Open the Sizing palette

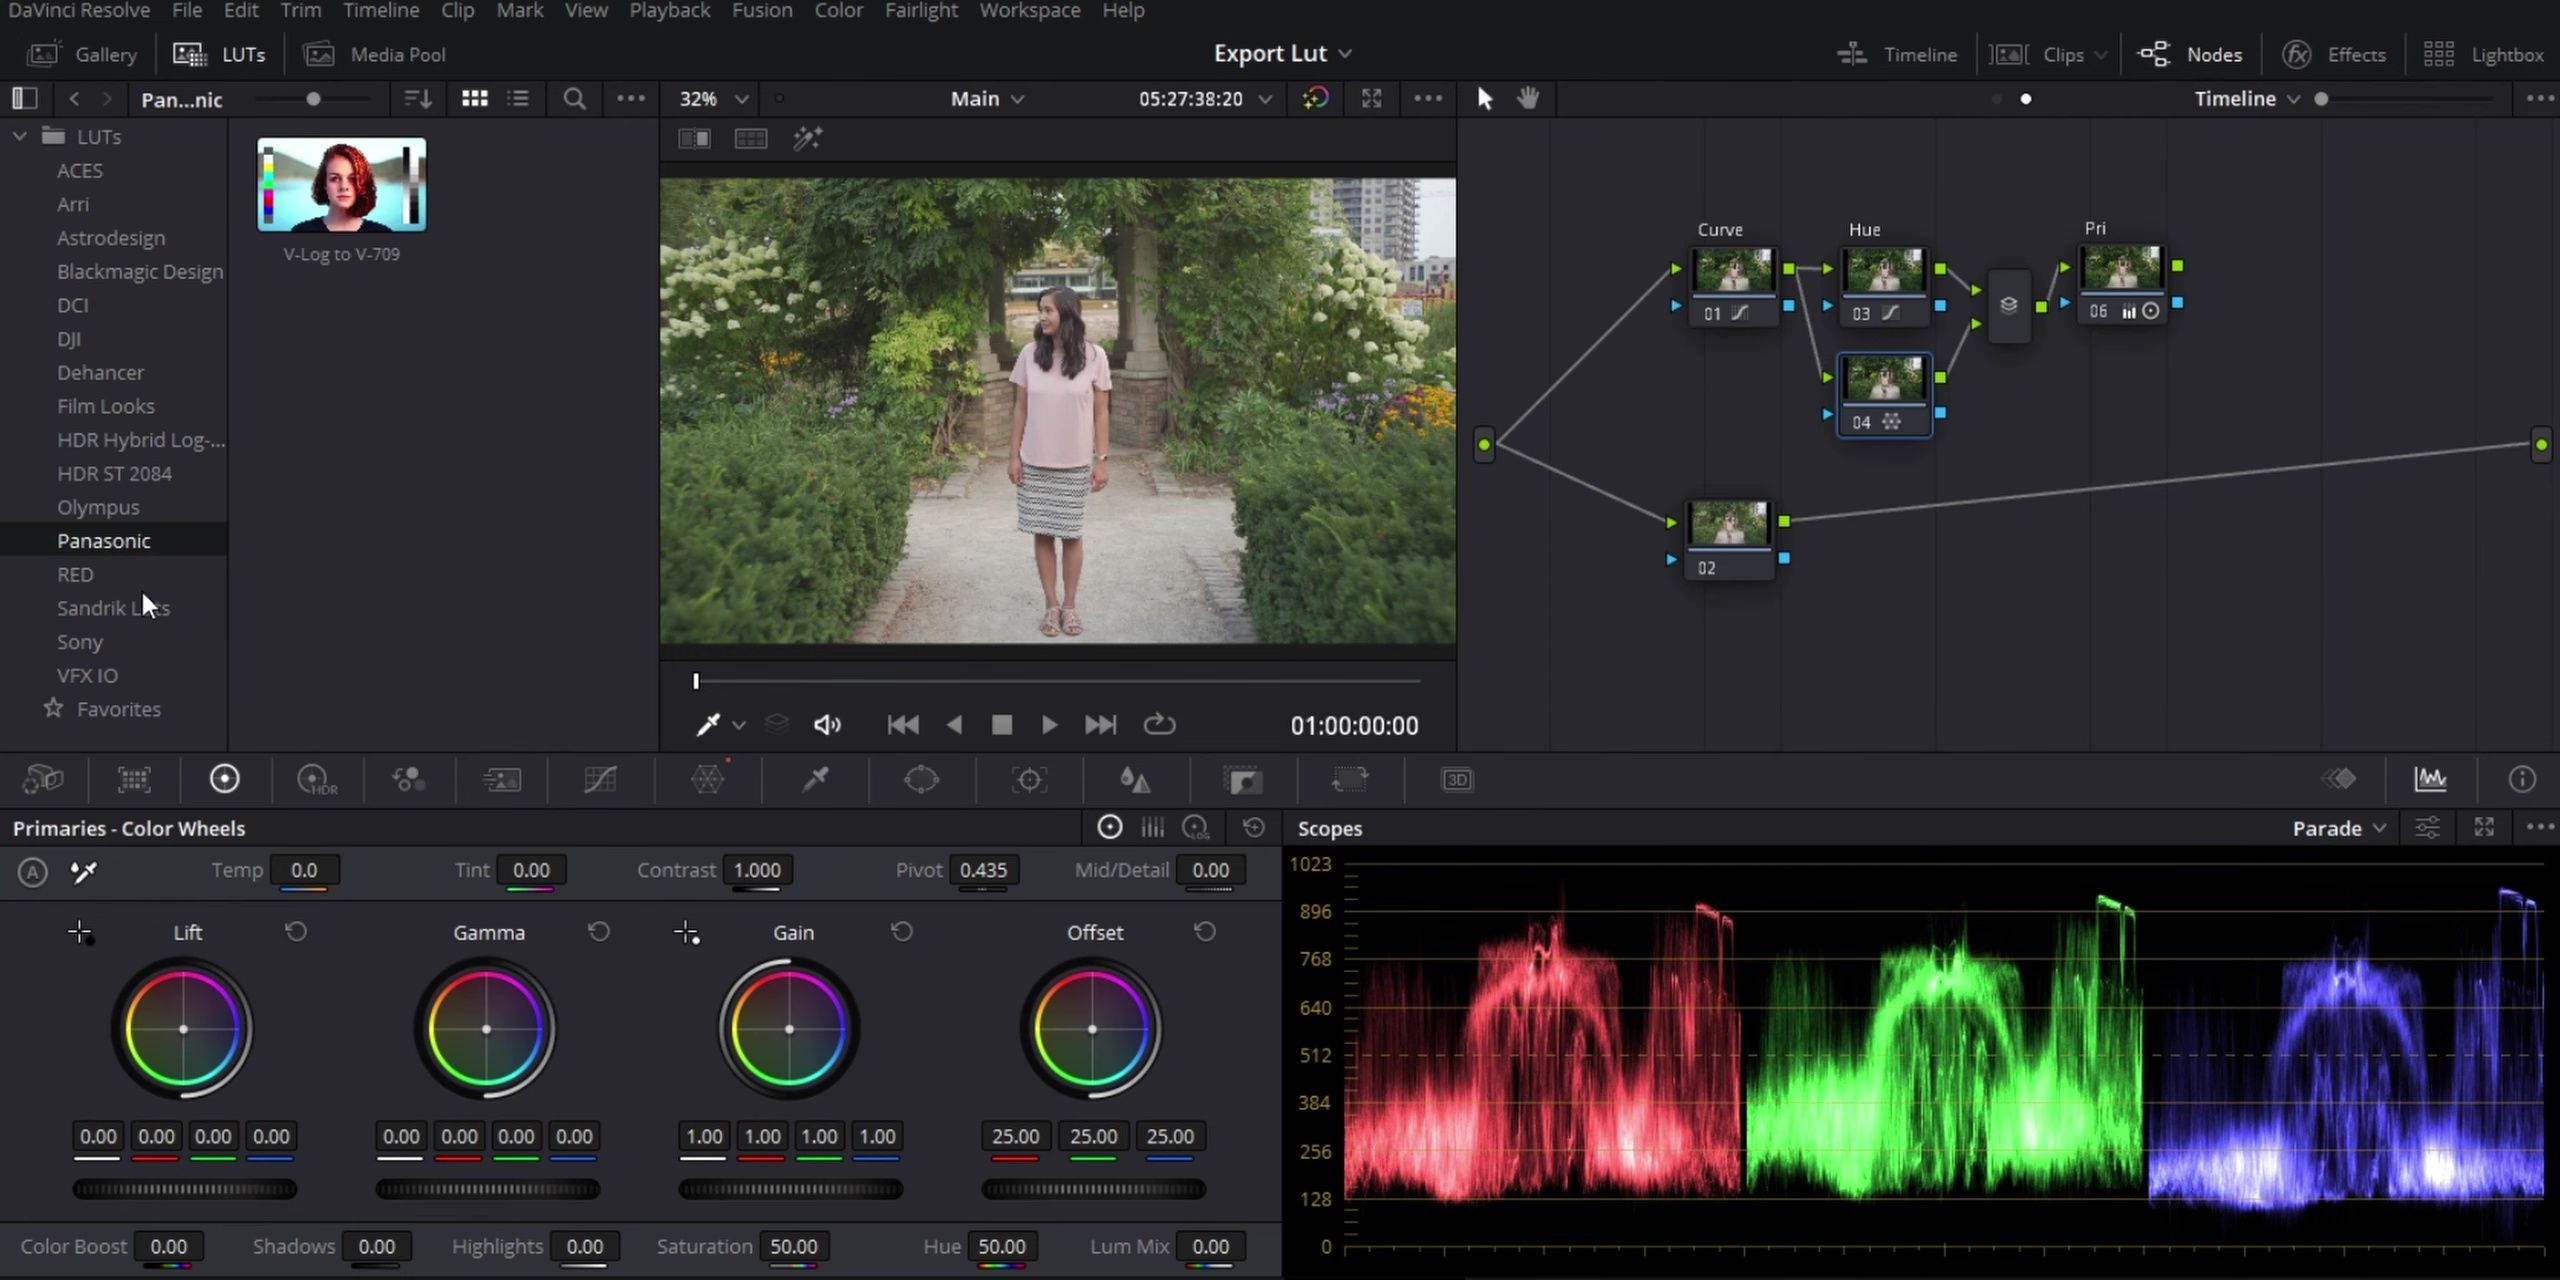(1349, 779)
